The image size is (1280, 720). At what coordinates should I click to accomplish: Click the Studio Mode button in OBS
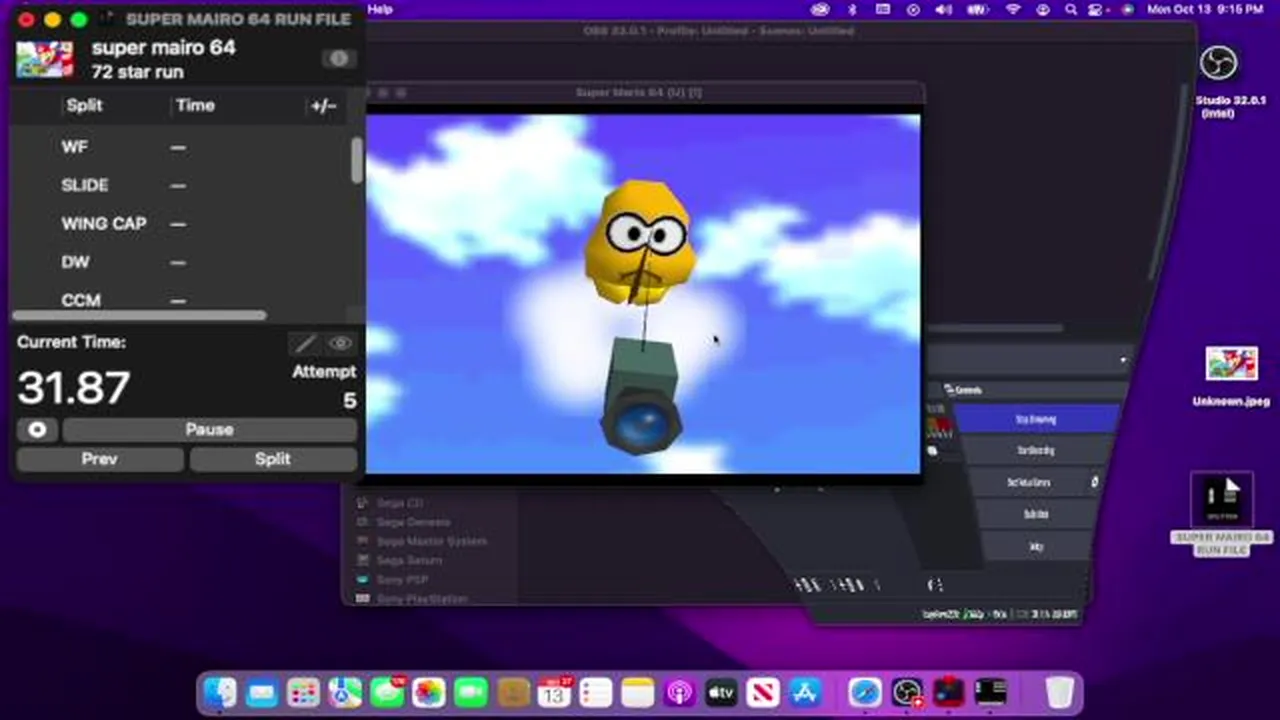(x=1036, y=514)
